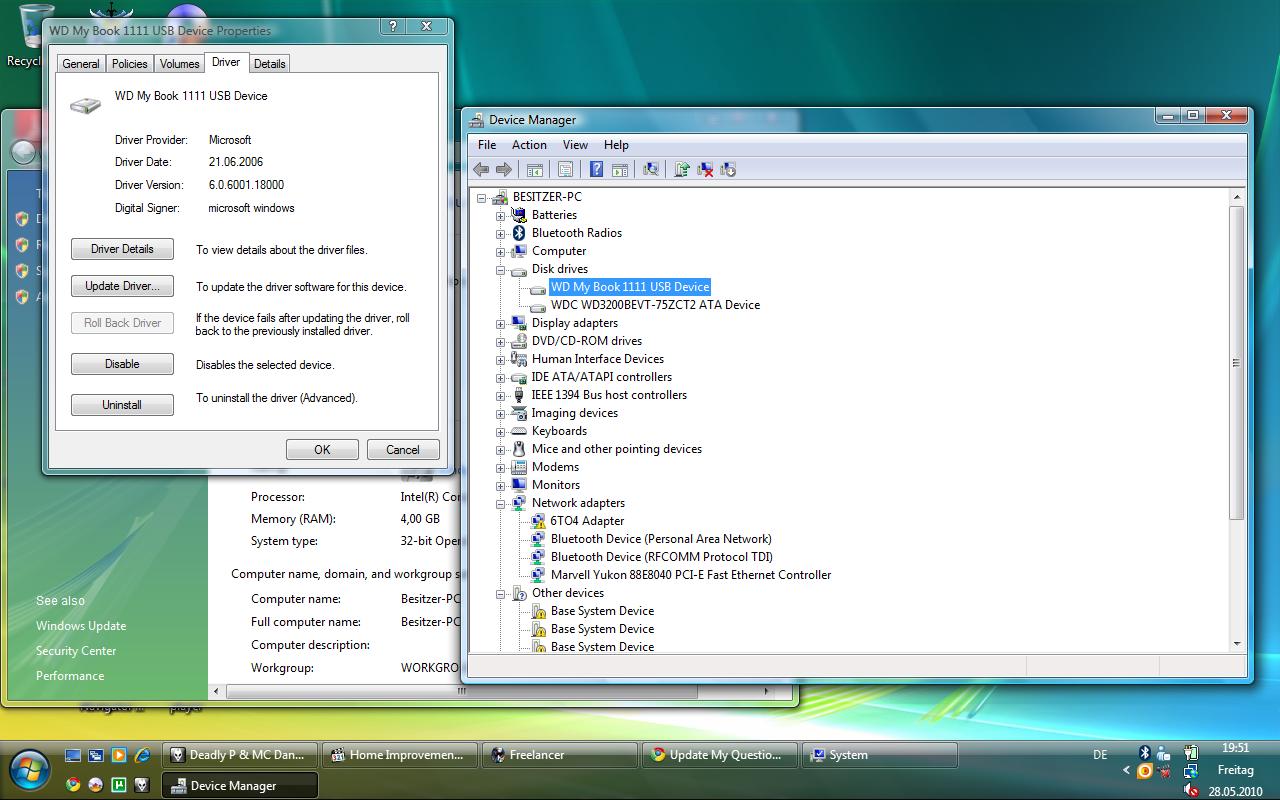Click the blue Help question-mark toolbar icon
Screen dimensions: 1280x800
(x=597, y=170)
